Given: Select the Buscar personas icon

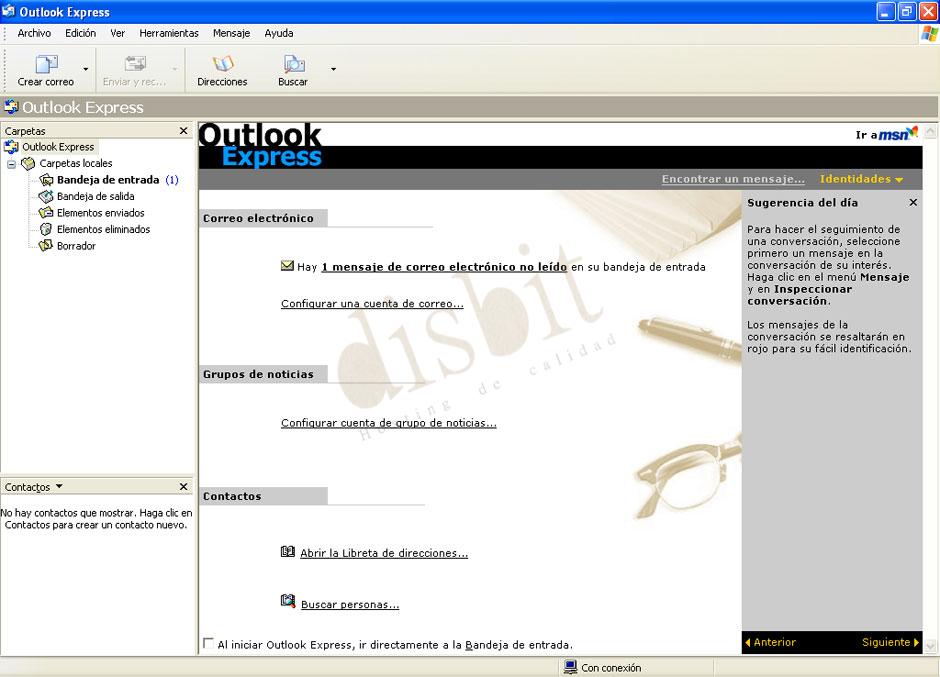Looking at the screenshot, I should point(287,602).
